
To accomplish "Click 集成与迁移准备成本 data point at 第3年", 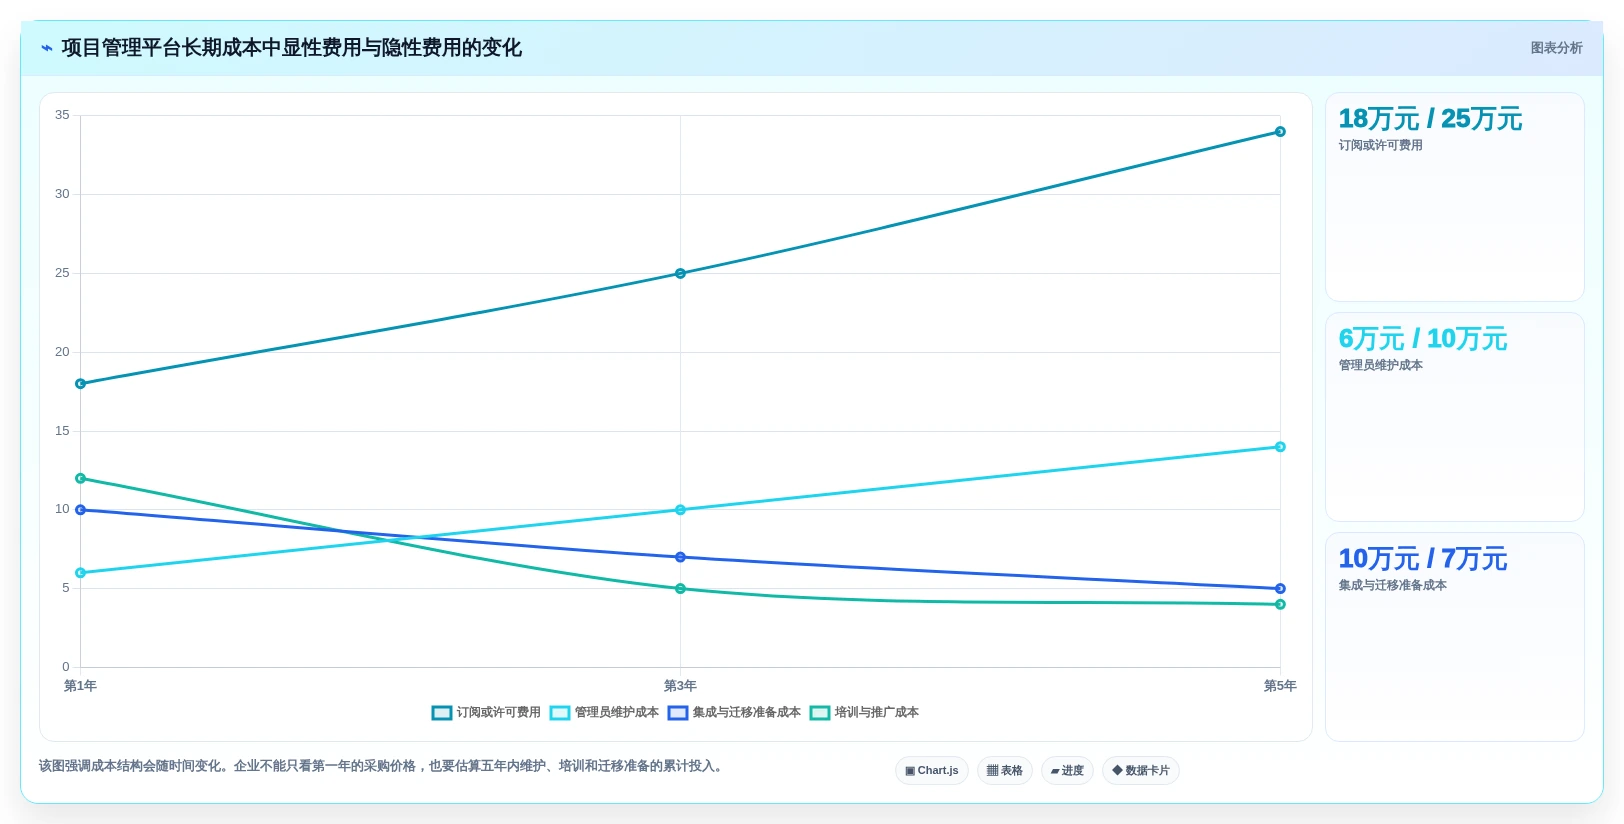I will 680,557.
